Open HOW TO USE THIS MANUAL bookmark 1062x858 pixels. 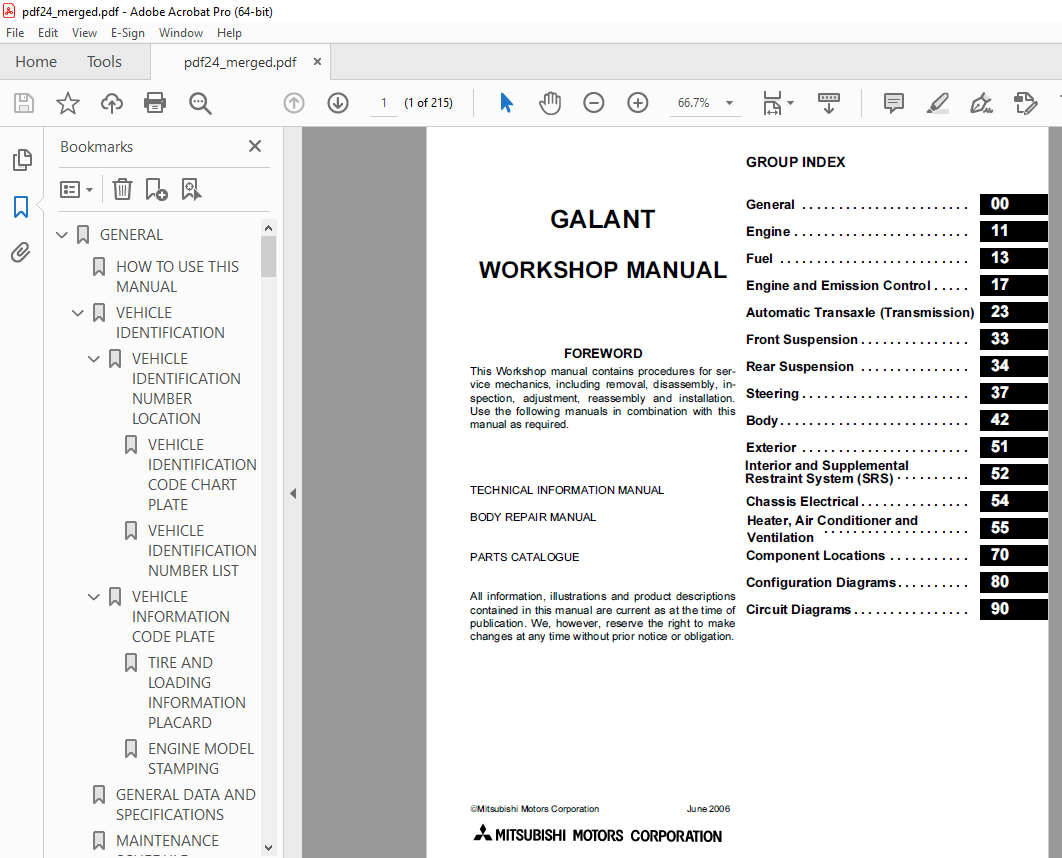(177, 276)
